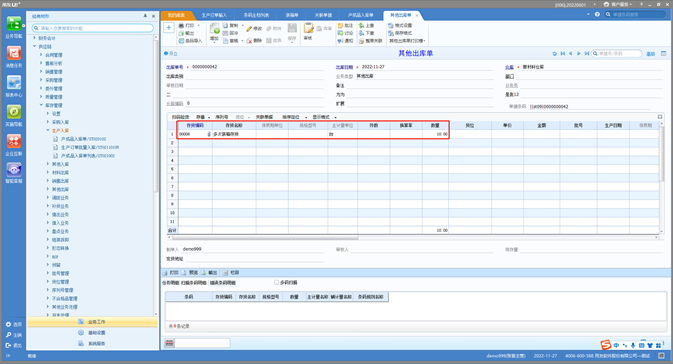Click the plus button at toolbar left
673x364 pixels.
click(x=169, y=28)
